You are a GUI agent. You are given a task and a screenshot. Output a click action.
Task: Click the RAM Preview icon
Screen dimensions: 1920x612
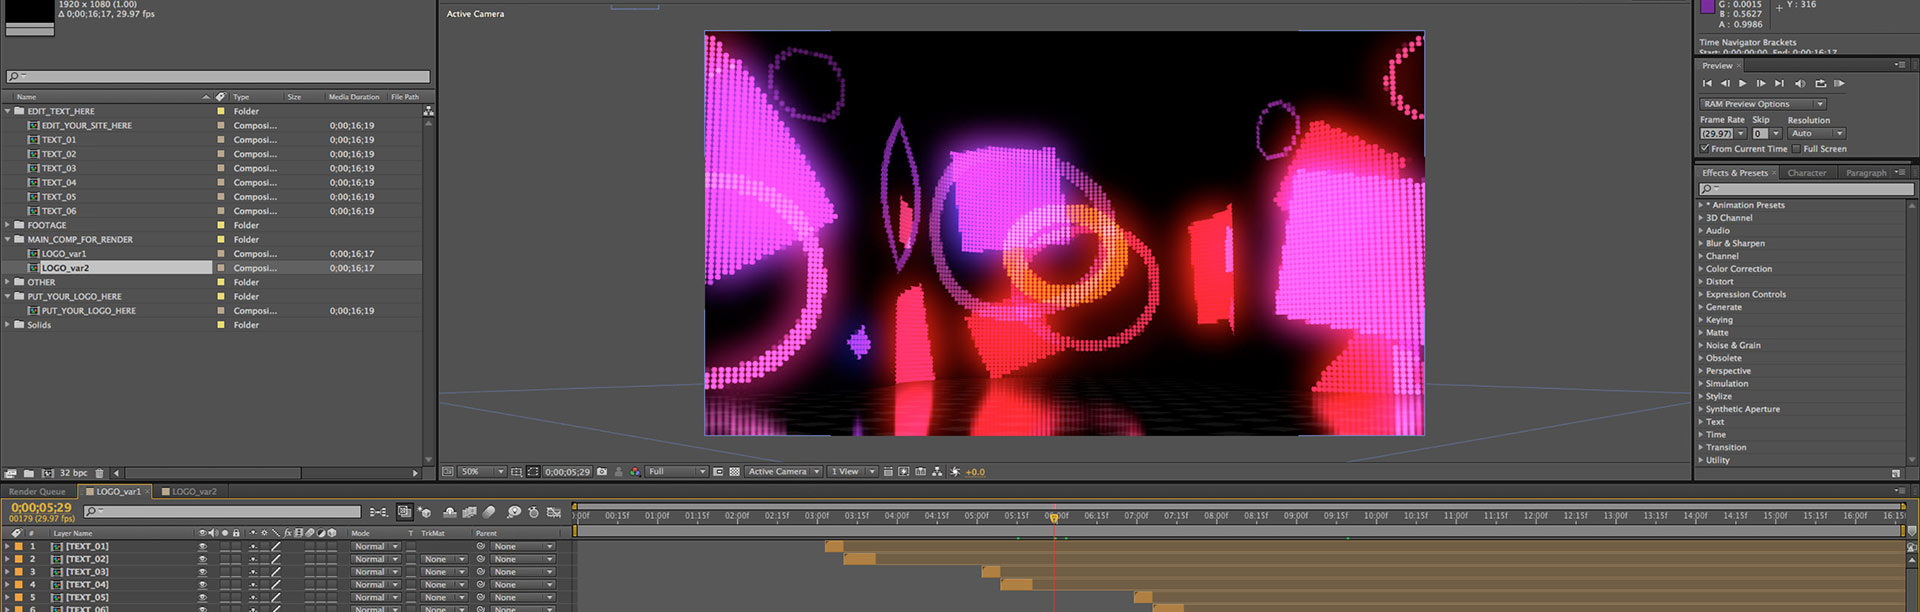tap(1839, 84)
